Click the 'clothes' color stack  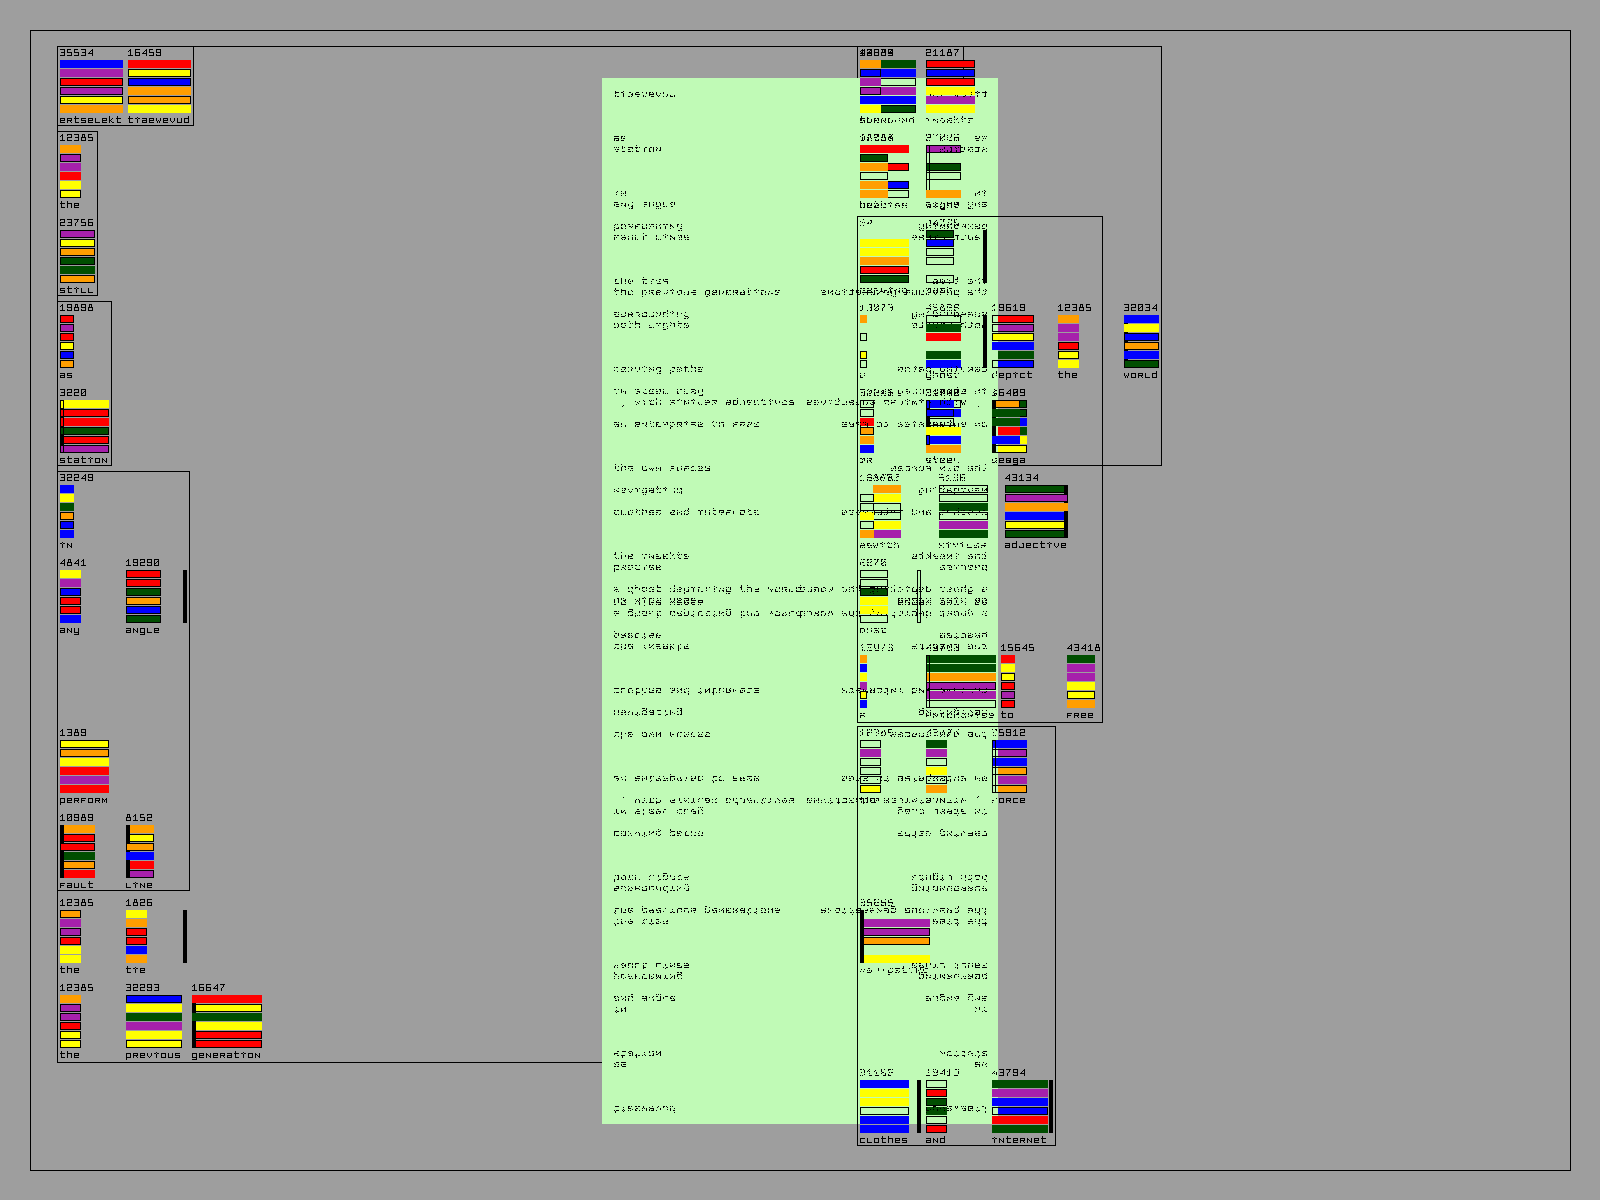pyautogui.click(x=884, y=1106)
